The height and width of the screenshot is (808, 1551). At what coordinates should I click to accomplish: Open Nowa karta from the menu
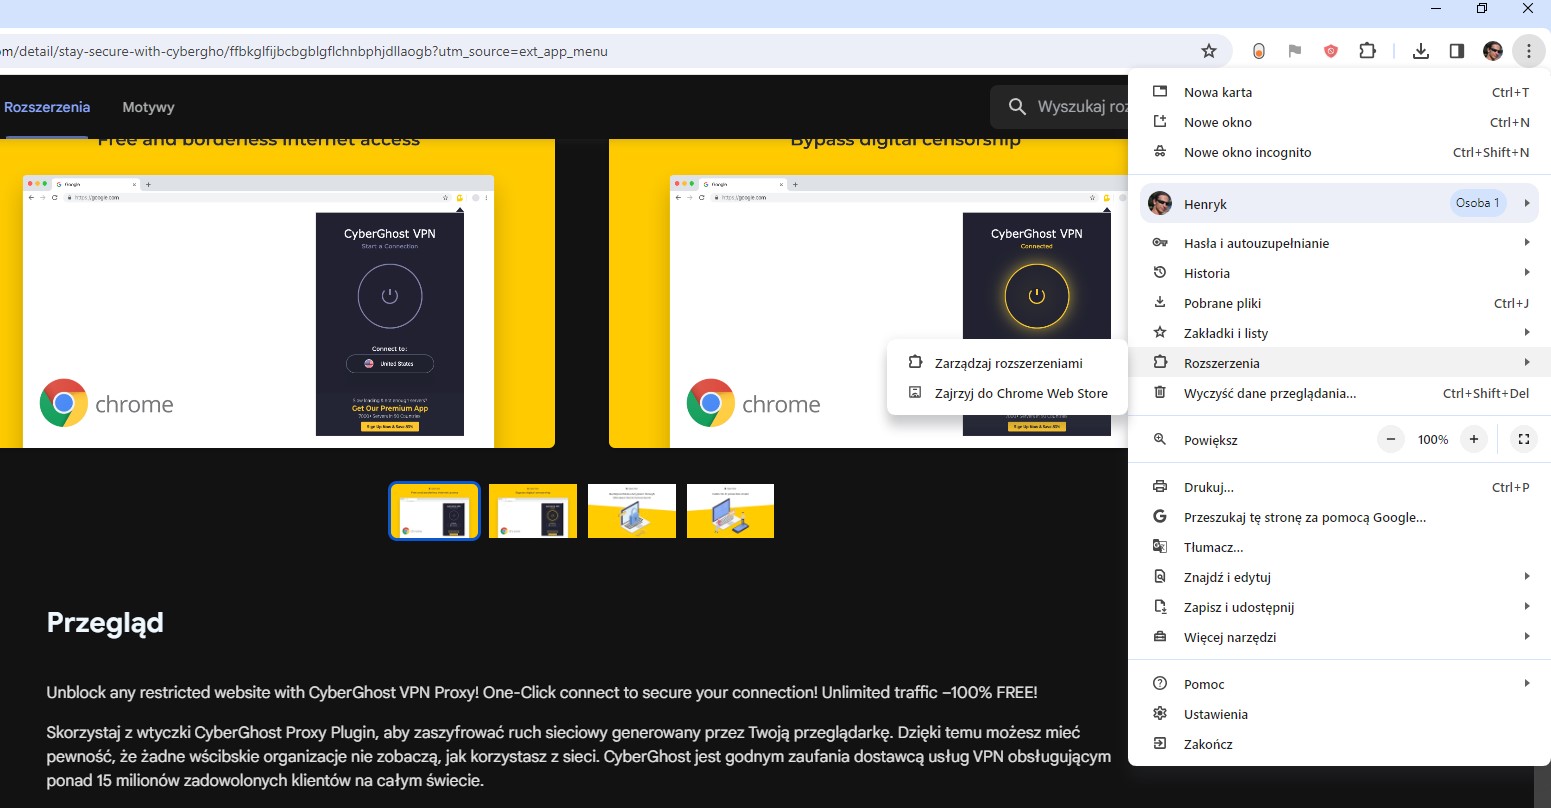[x=1218, y=91]
